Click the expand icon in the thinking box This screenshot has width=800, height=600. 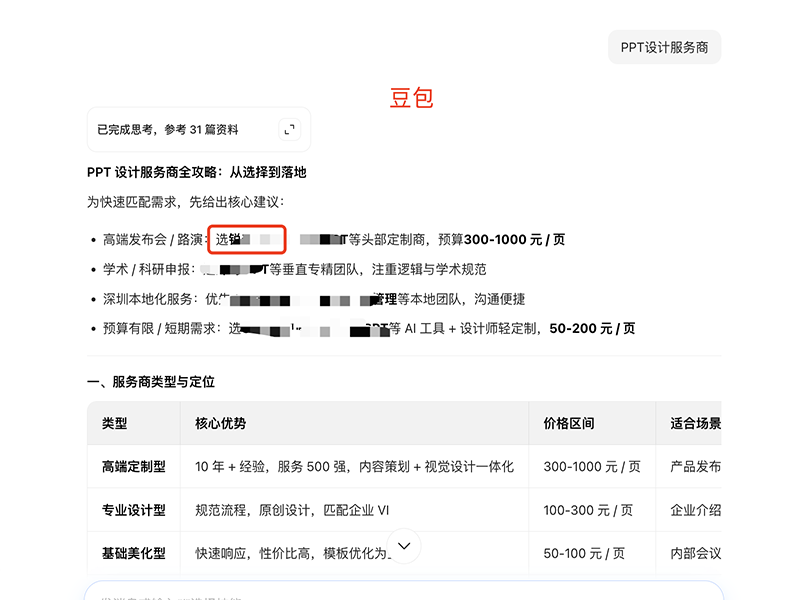point(289,129)
